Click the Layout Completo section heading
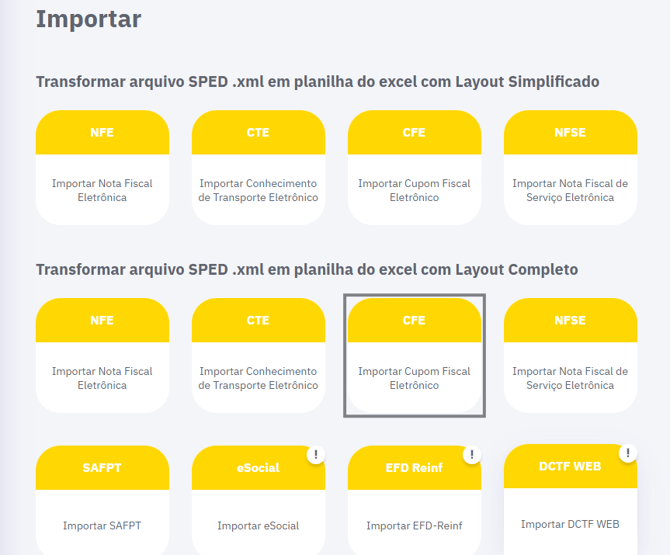670x555 pixels. click(306, 270)
